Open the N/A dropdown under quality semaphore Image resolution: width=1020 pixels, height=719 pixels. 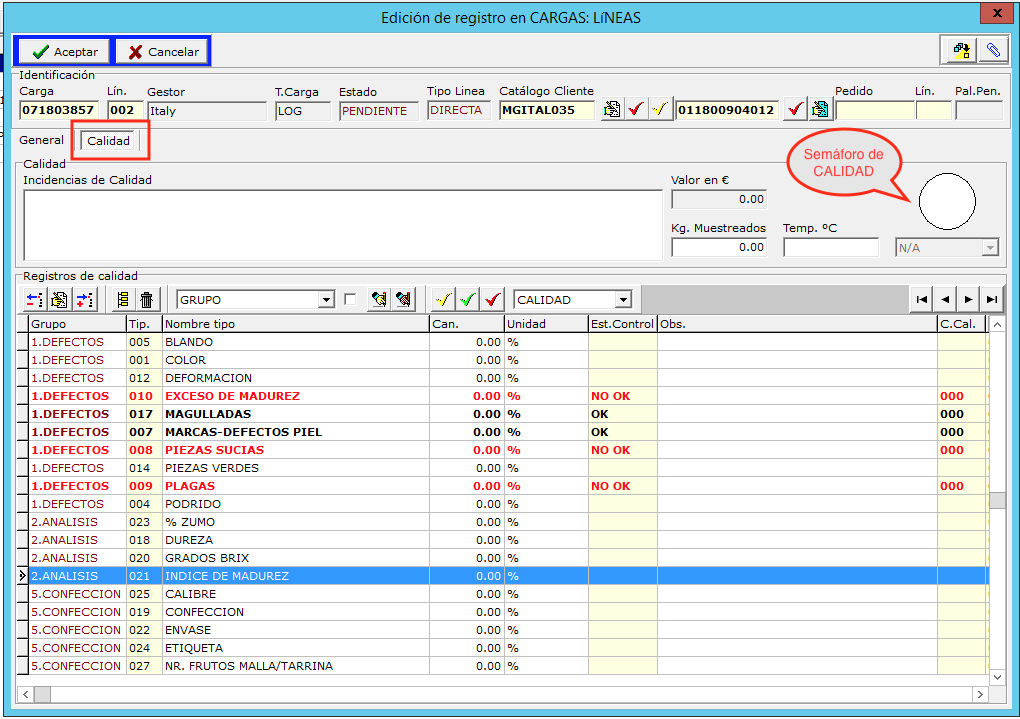[990, 248]
